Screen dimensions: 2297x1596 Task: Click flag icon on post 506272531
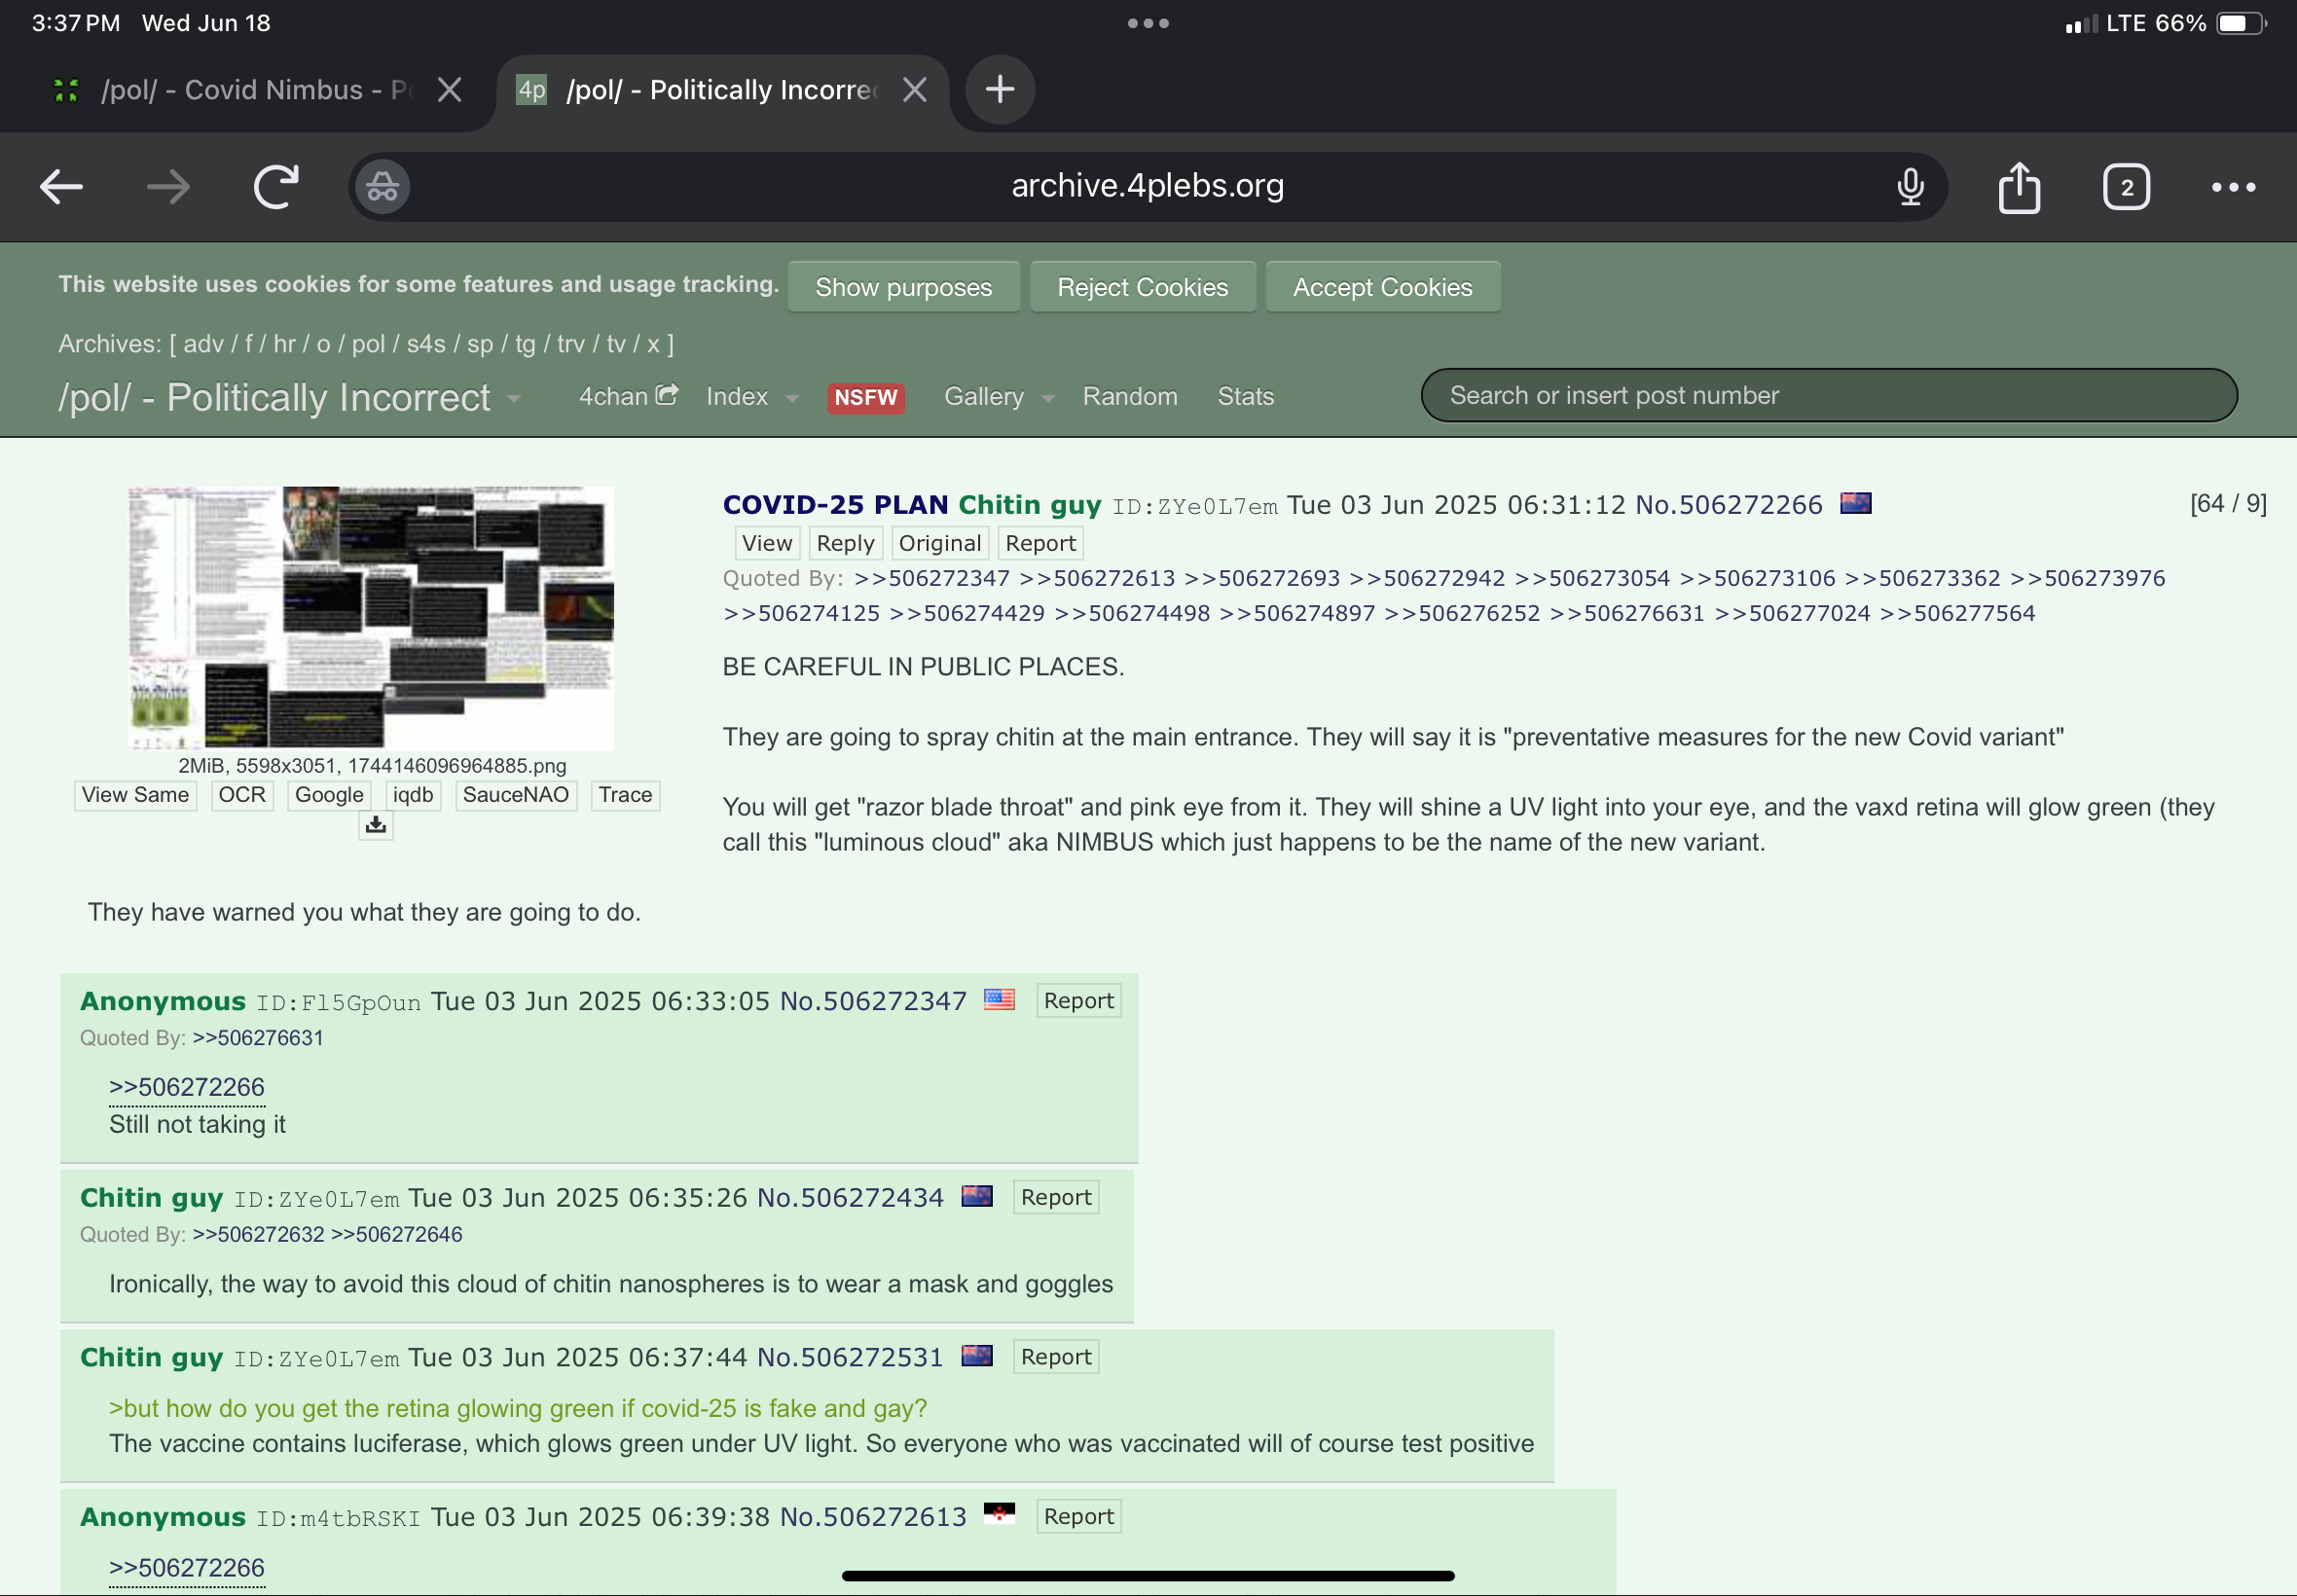[976, 1355]
